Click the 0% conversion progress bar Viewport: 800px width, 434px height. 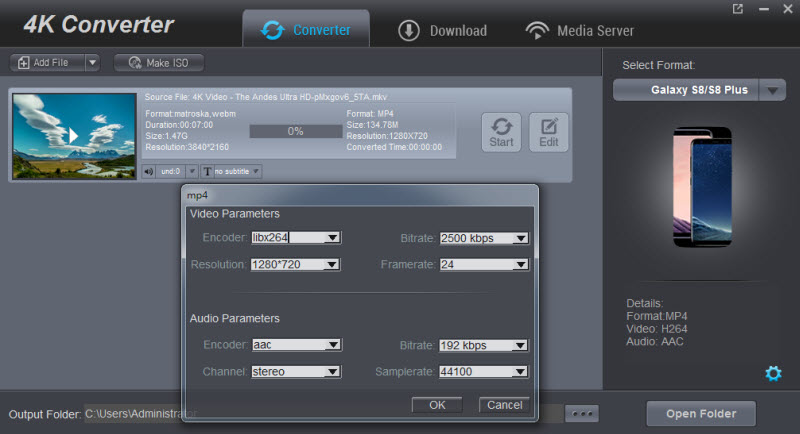pos(295,131)
